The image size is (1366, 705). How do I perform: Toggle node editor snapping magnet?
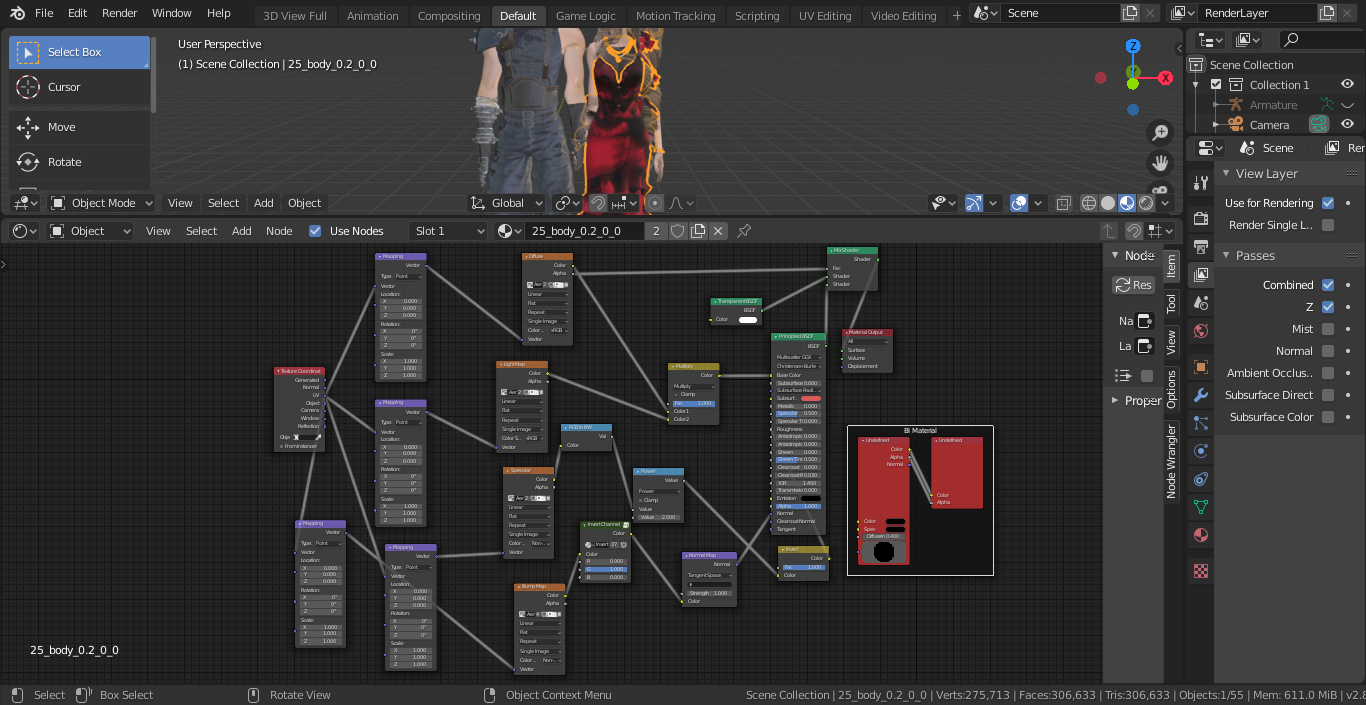(1135, 231)
